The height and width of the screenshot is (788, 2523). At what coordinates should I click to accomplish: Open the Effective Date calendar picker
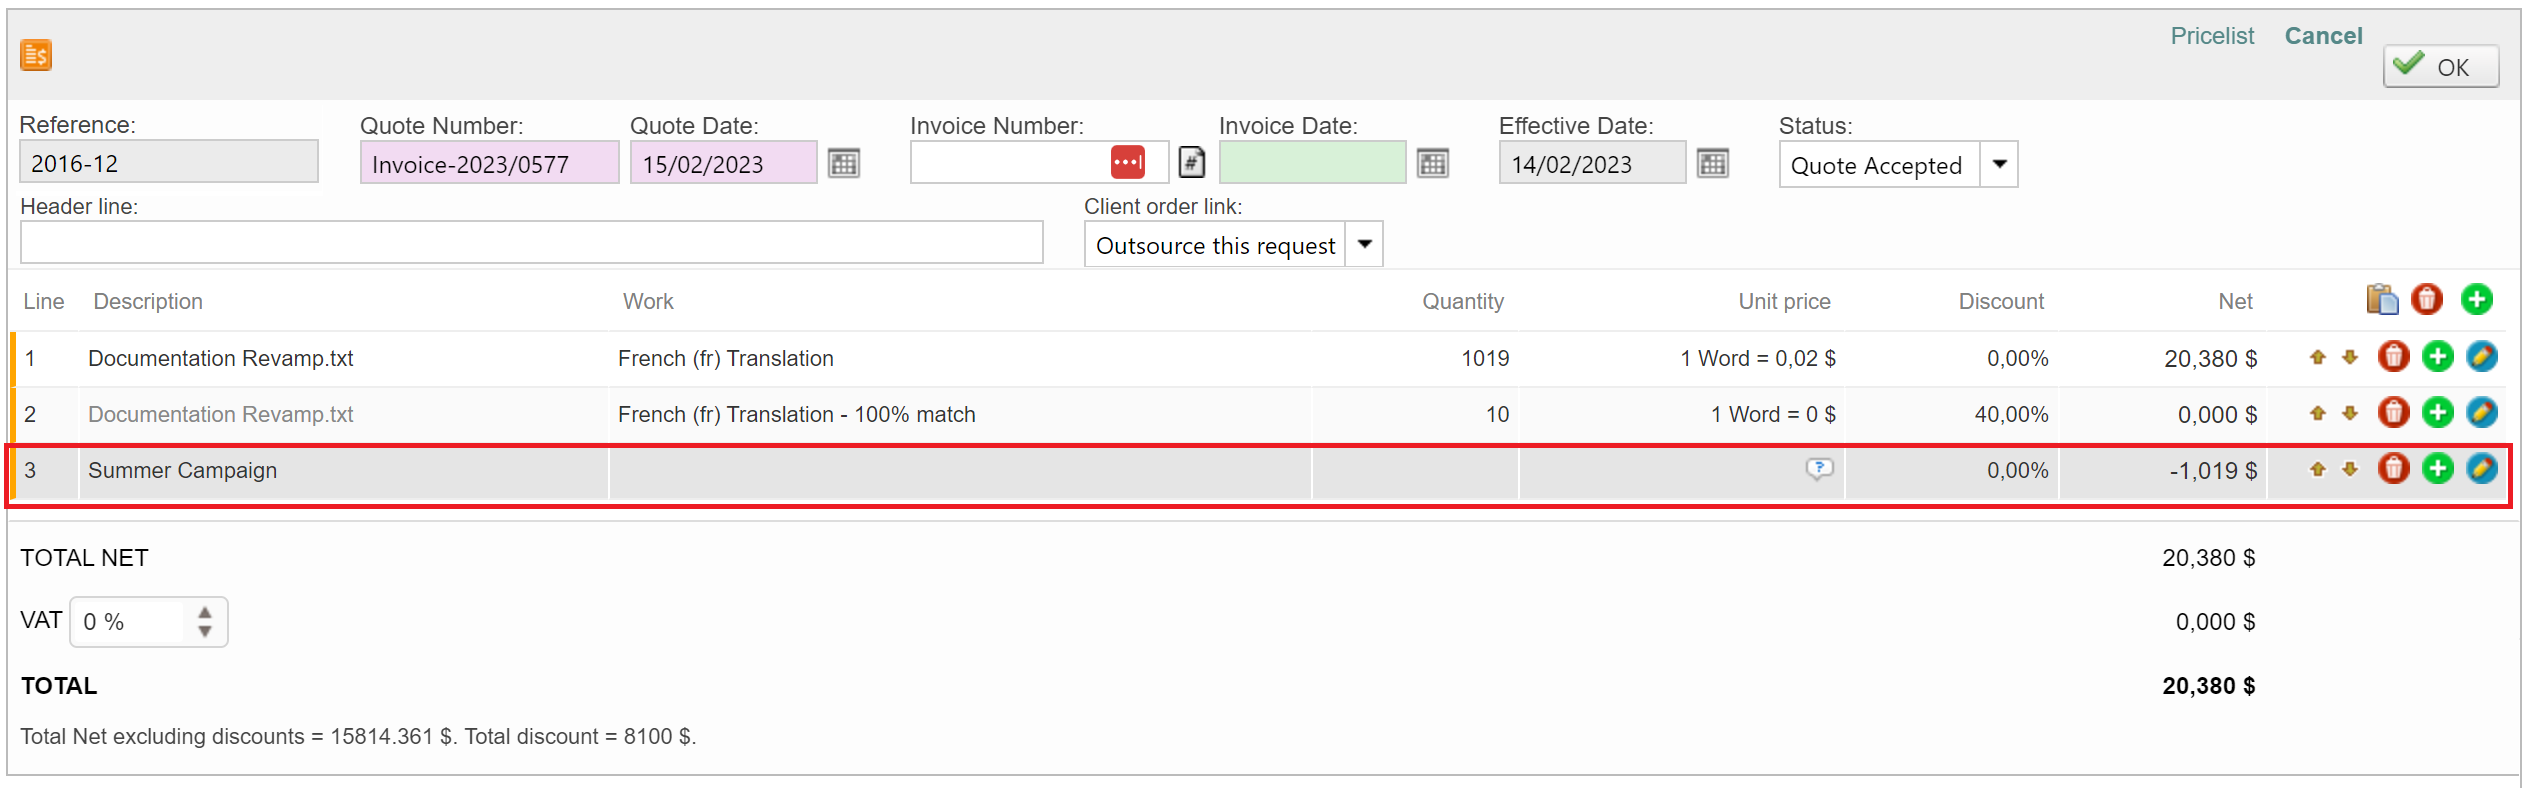[1712, 164]
